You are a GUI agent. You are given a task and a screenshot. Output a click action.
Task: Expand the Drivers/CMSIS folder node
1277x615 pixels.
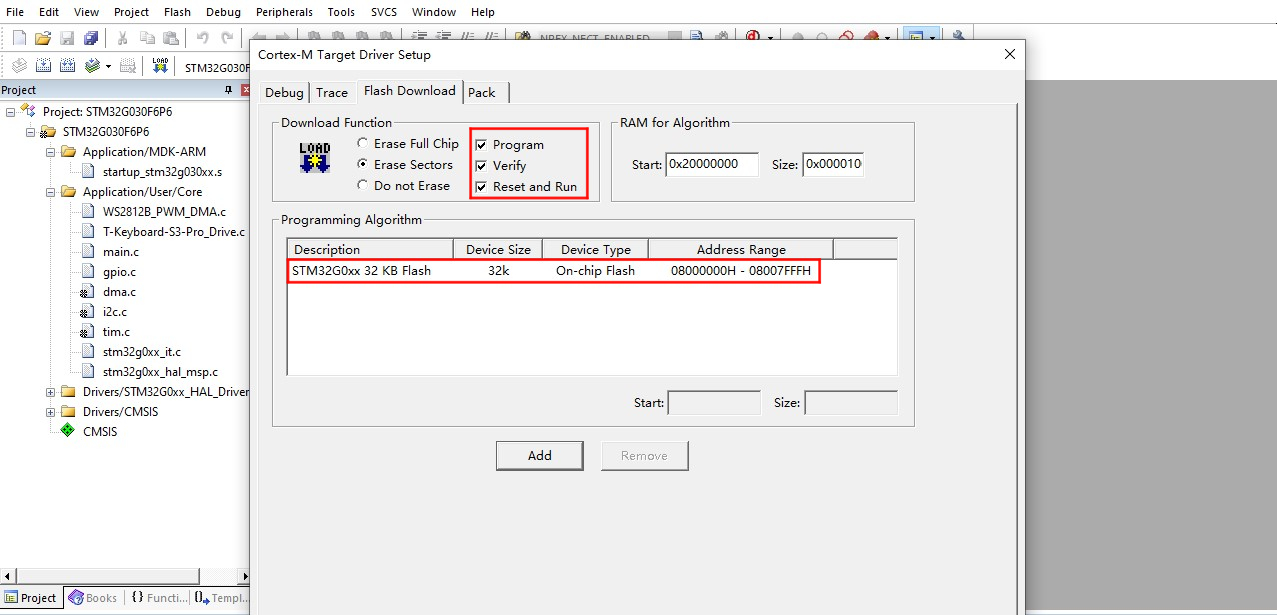pyautogui.click(x=51, y=412)
